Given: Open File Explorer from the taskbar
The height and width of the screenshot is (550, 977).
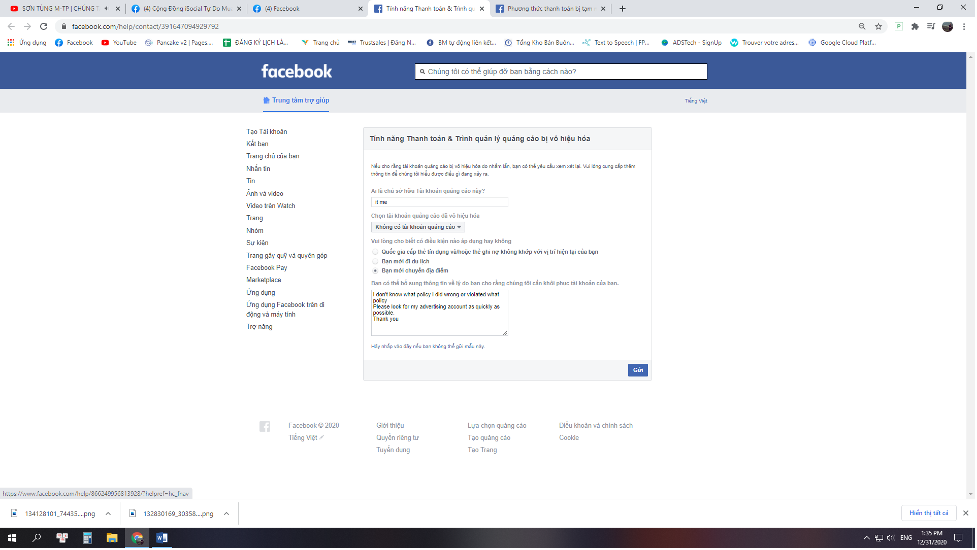Looking at the screenshot, I should [x=112, y=538].
